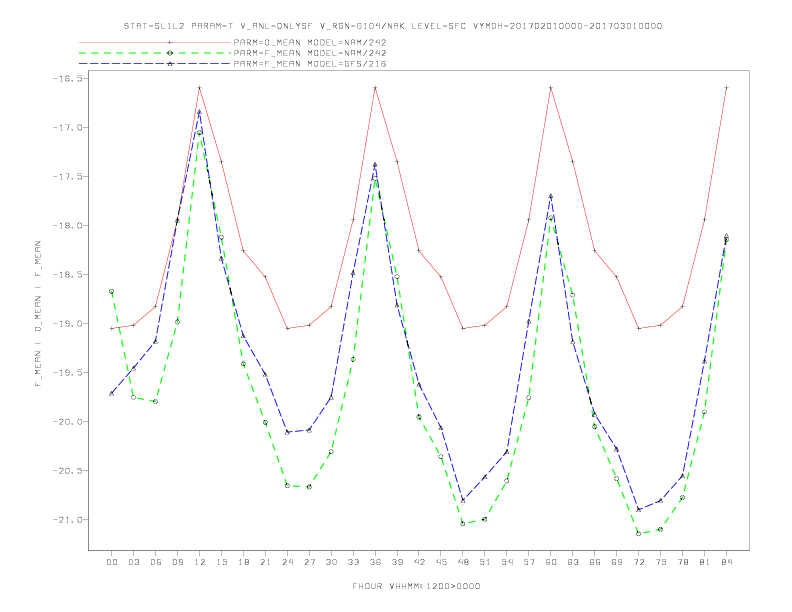Viewport: 792px width, 612px height.
Task: Click forecast hour 27 on the x-axis
Action: pos(309,562)
